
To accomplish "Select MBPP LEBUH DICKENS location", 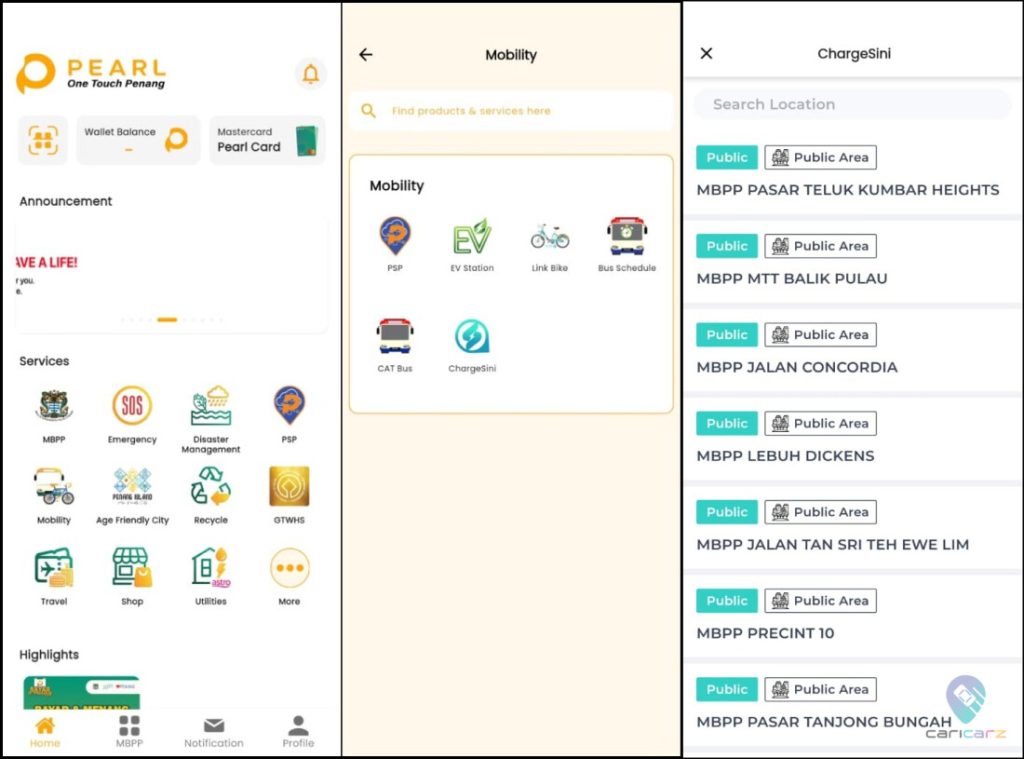I will pyautogui.click(x=853, y=439).
